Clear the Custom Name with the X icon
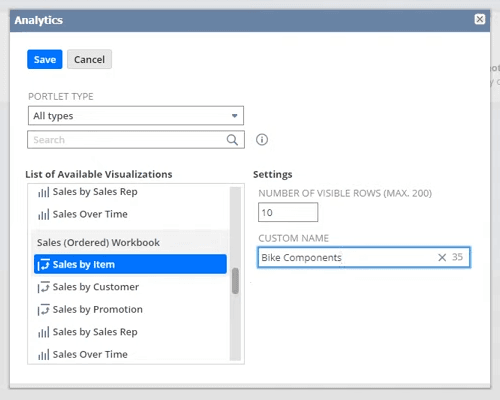500x400 pixels. click(x=442, y=257)
